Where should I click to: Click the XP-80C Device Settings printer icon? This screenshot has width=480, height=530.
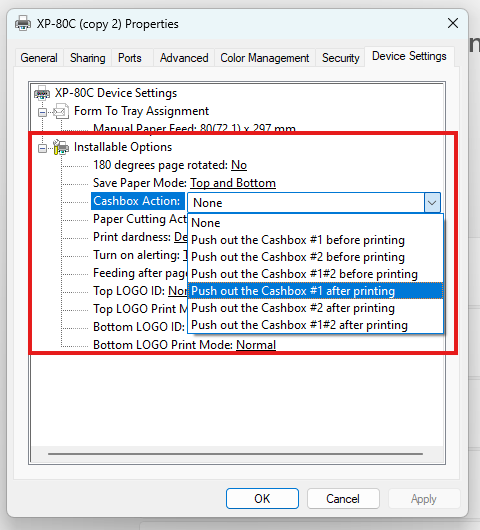click(x=42, y=93)
